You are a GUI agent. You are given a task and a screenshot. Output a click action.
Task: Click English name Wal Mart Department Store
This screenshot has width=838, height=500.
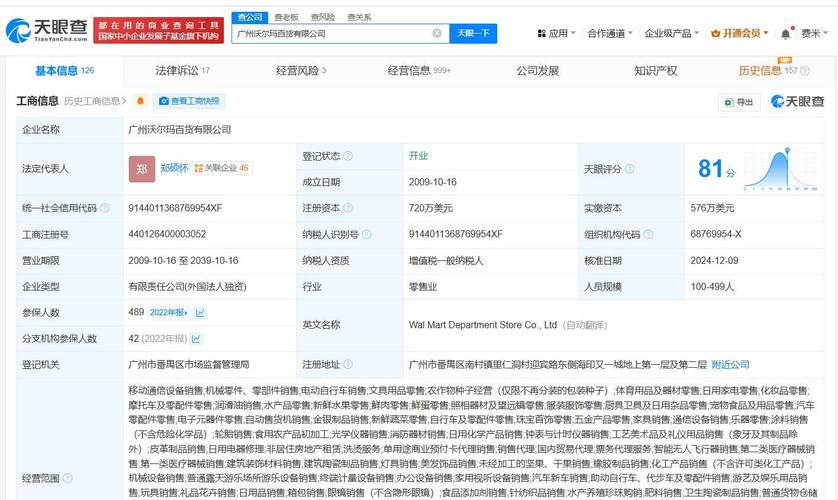483,325
